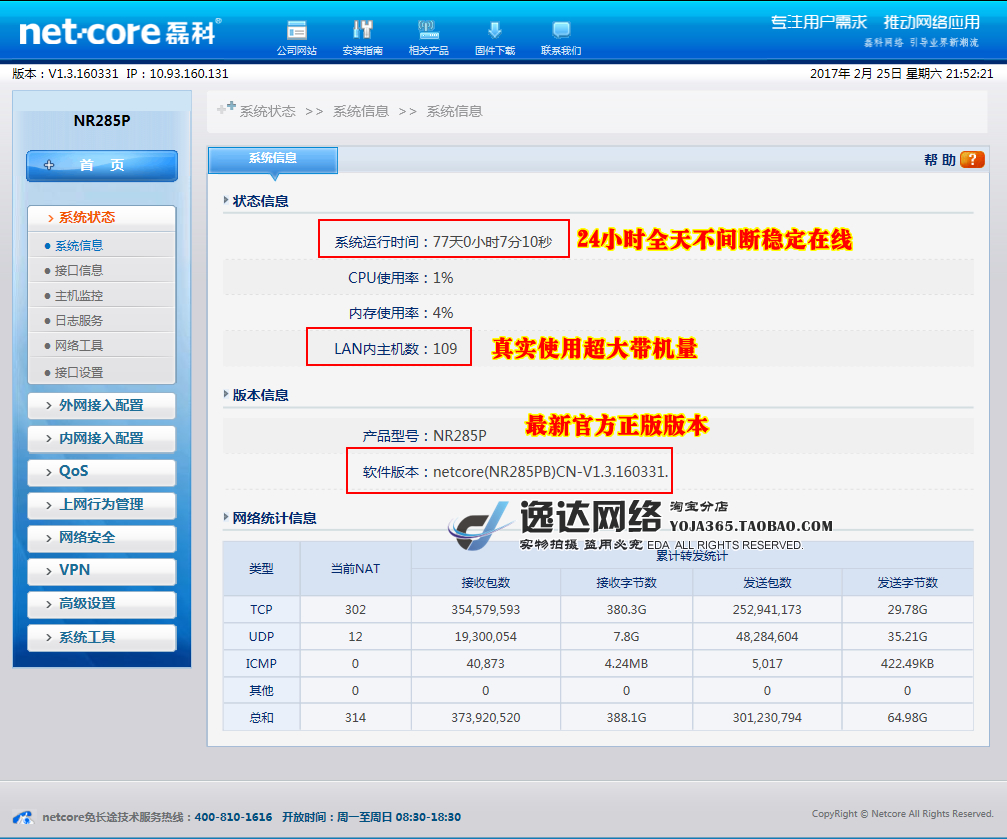Screen dimensions: 1007x839
Task: Click total received bytes 388.1G
Action: coord(626,718)
